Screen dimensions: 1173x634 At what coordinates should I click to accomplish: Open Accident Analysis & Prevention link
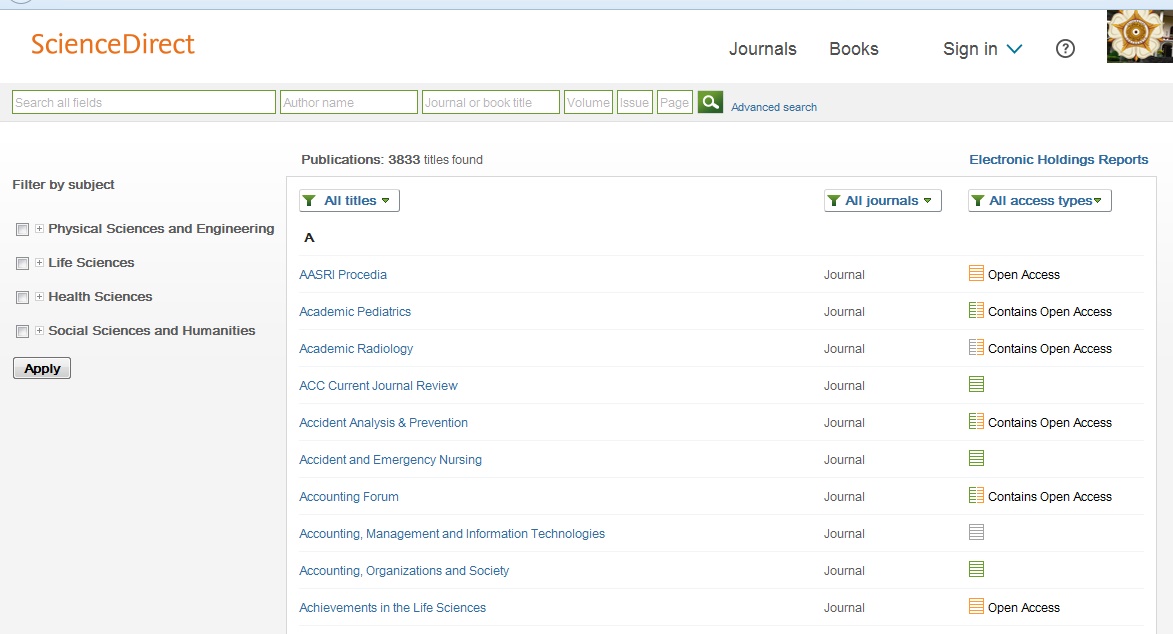tap(383, 423)
